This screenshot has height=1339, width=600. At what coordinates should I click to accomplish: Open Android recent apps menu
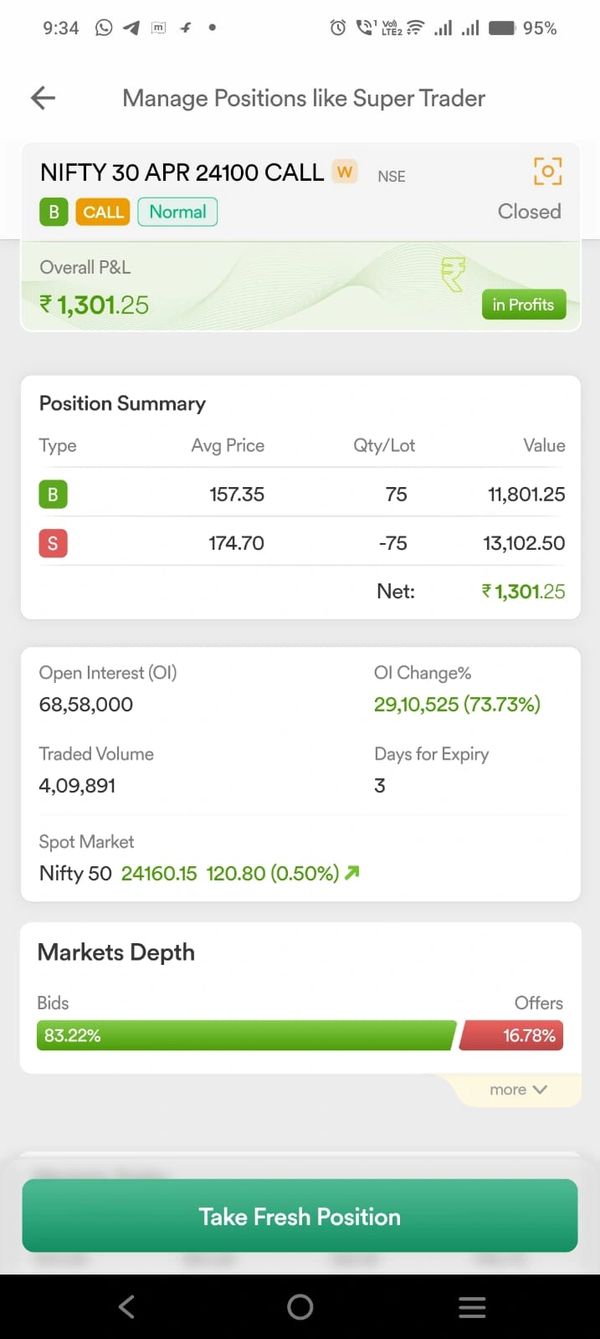(472, 1306)
